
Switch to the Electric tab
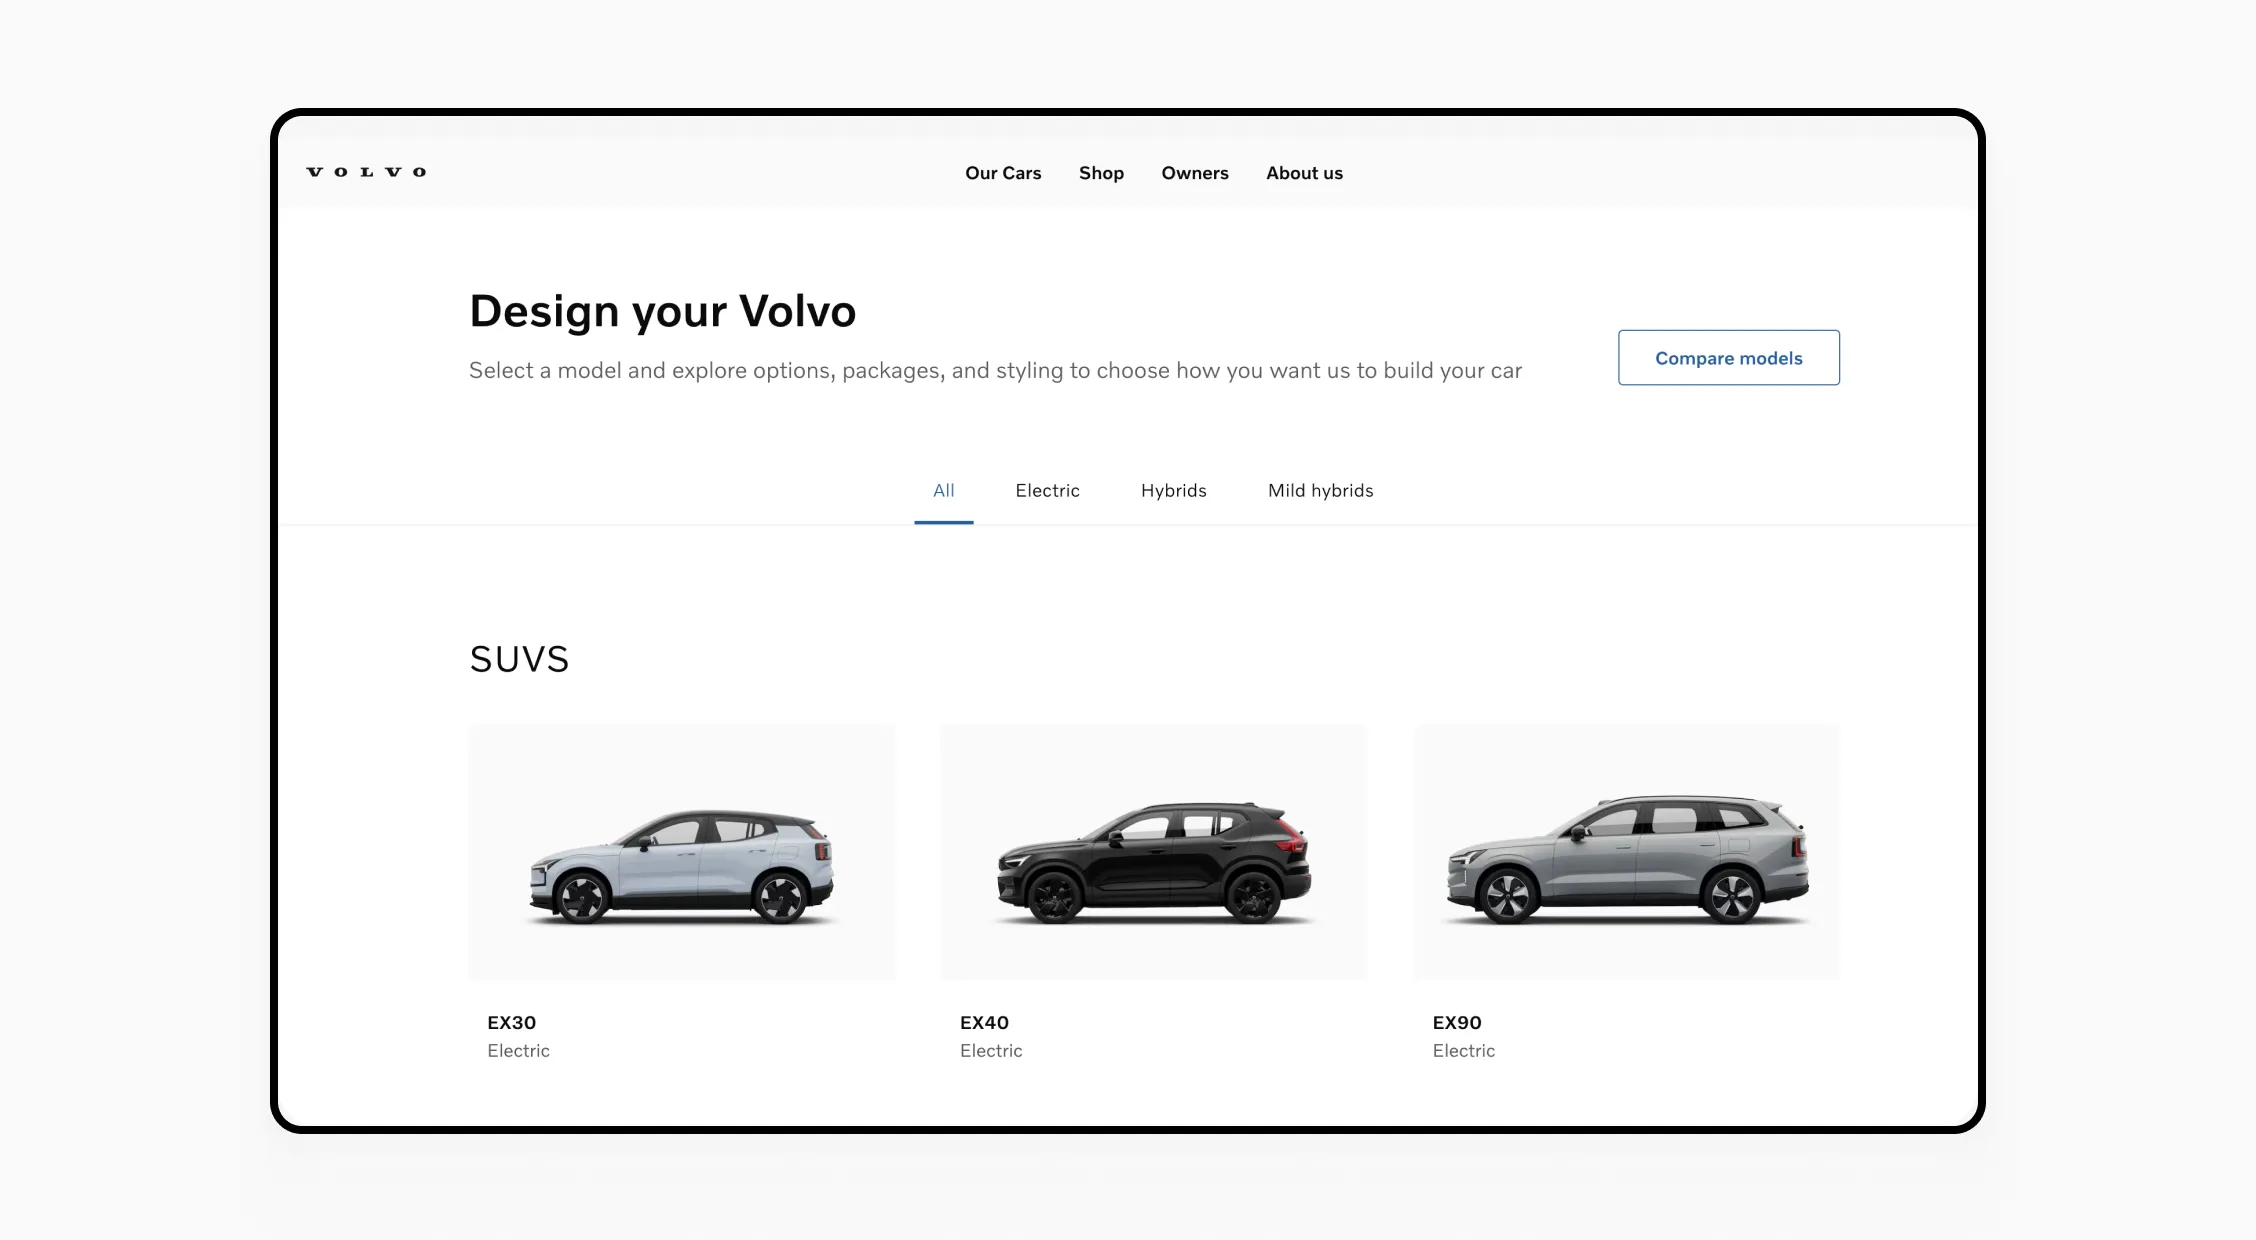pos(1047,491)
